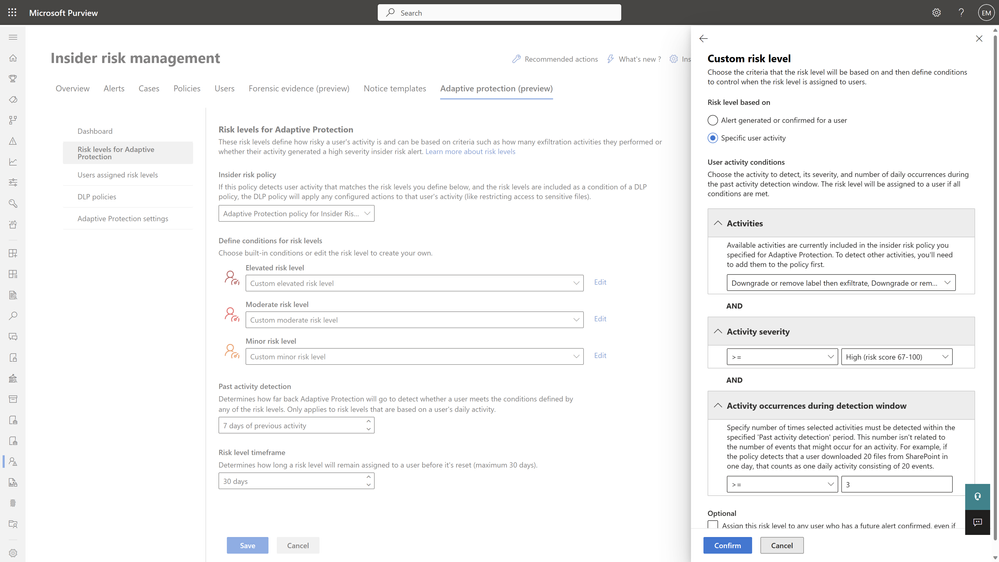Open the Notice templates tab

point(394,88)
